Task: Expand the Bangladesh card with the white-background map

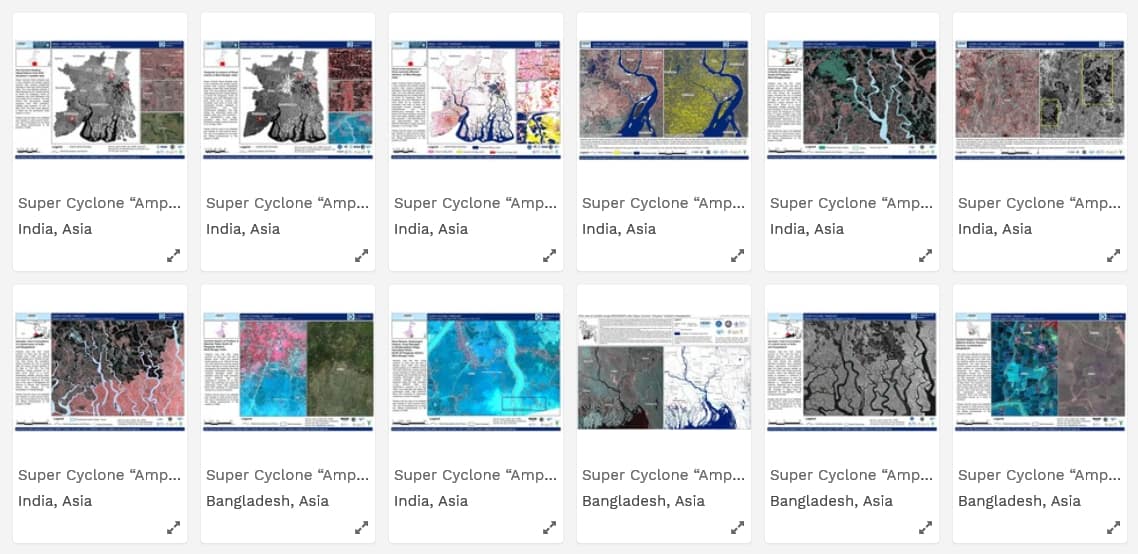Action: click(x=737, y=527)
